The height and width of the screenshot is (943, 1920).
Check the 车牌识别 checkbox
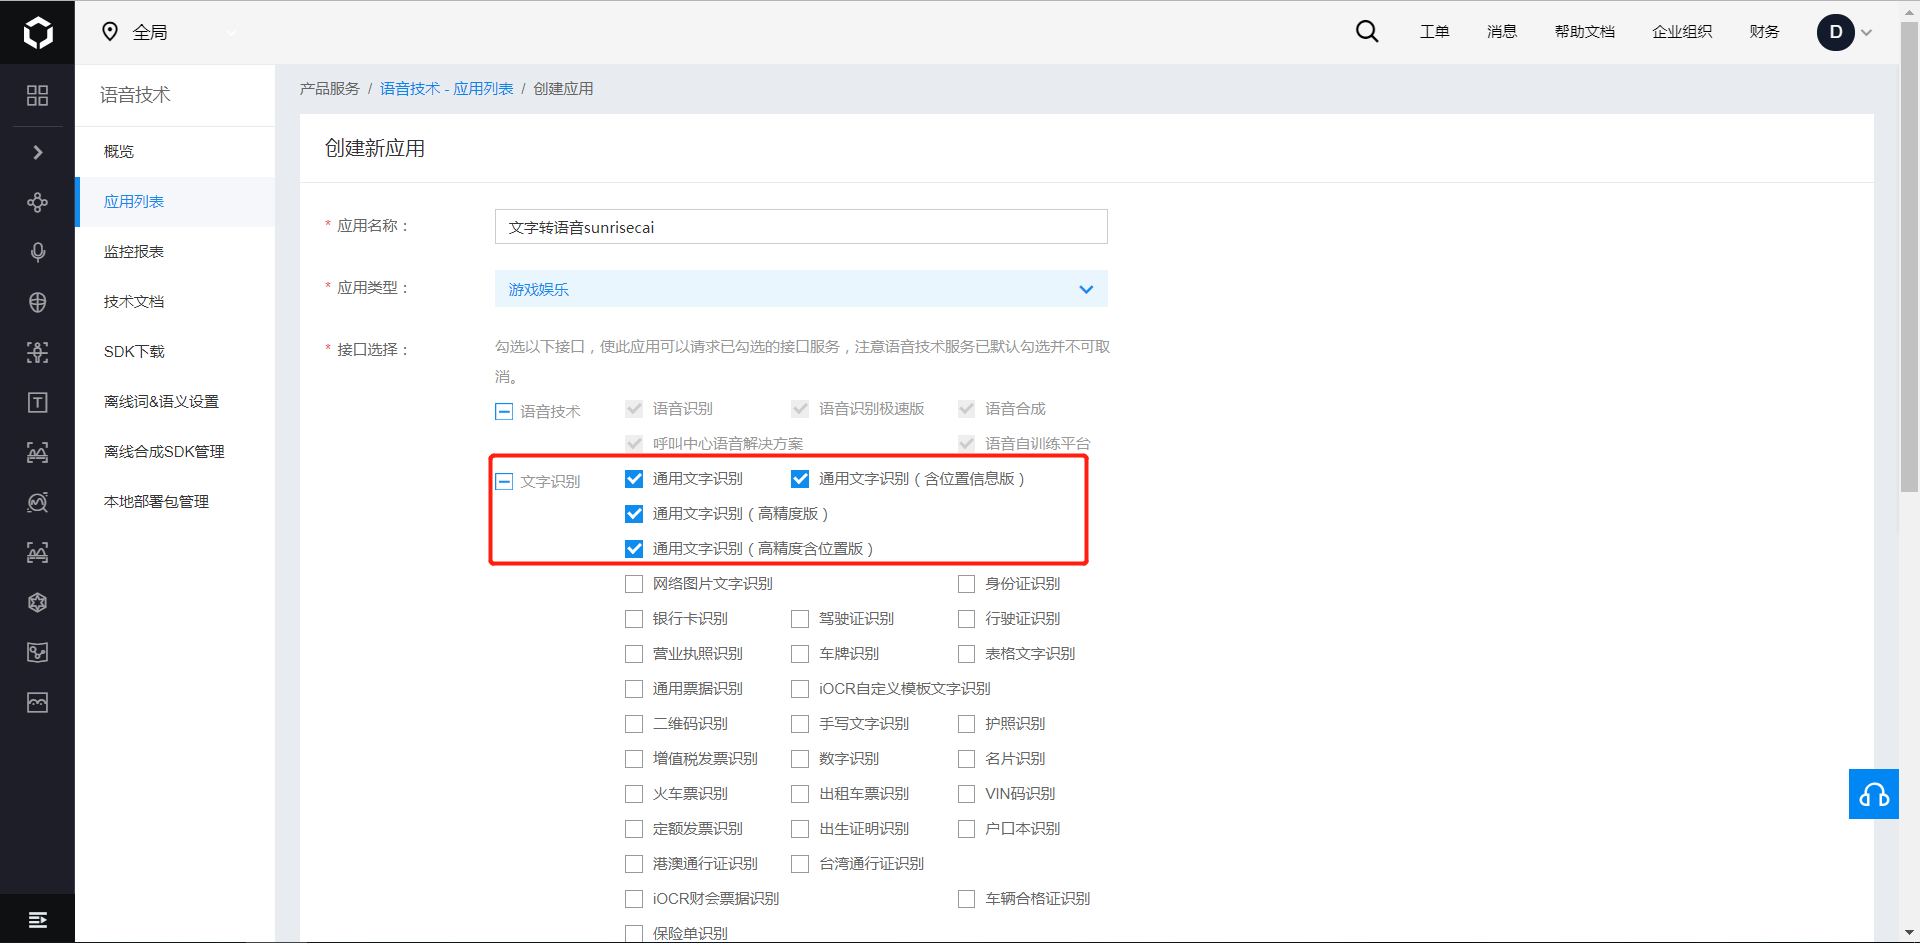tap(800, 654)
